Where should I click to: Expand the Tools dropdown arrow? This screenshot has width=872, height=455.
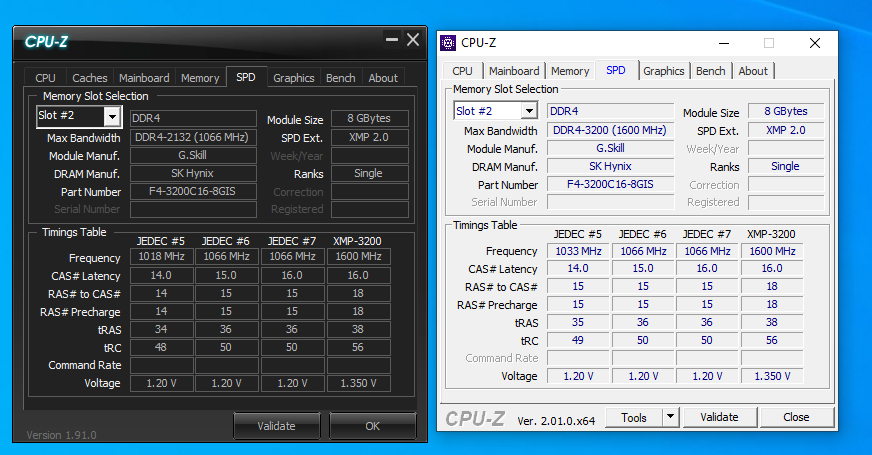click(x=671, y=417)
